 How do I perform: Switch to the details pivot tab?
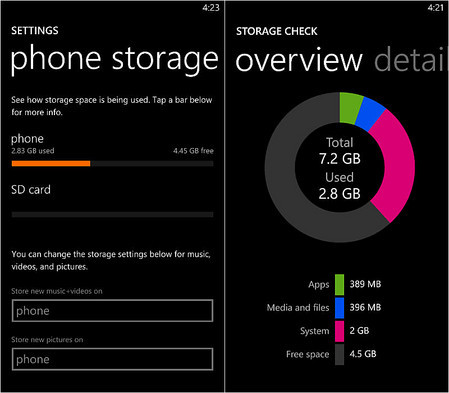pyautogui.click(x=411, y=60)
